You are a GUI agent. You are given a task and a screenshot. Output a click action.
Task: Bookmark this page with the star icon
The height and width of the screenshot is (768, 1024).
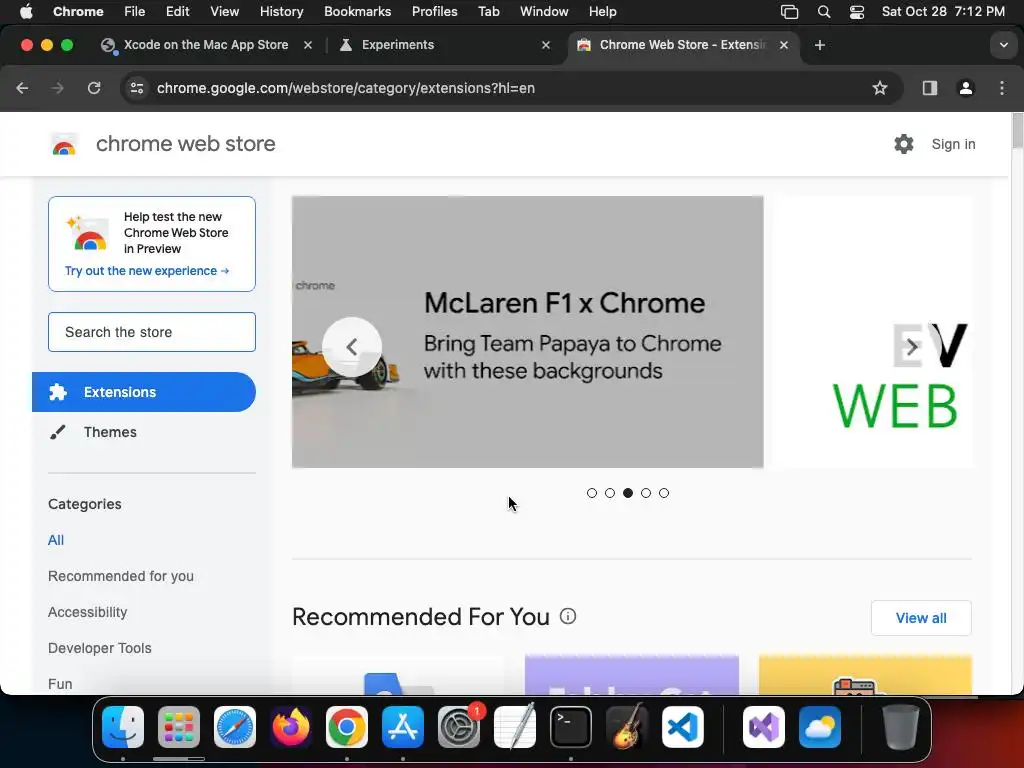click(880, 88)
